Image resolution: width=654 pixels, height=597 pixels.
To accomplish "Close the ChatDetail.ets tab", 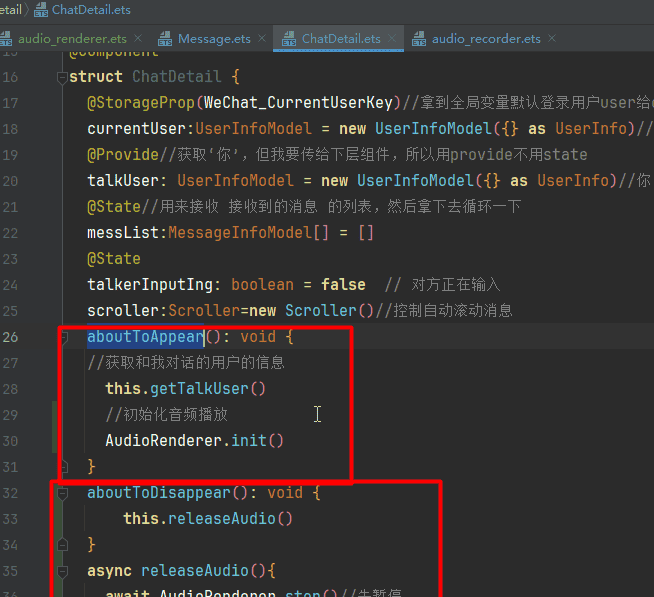I will 392,38.
